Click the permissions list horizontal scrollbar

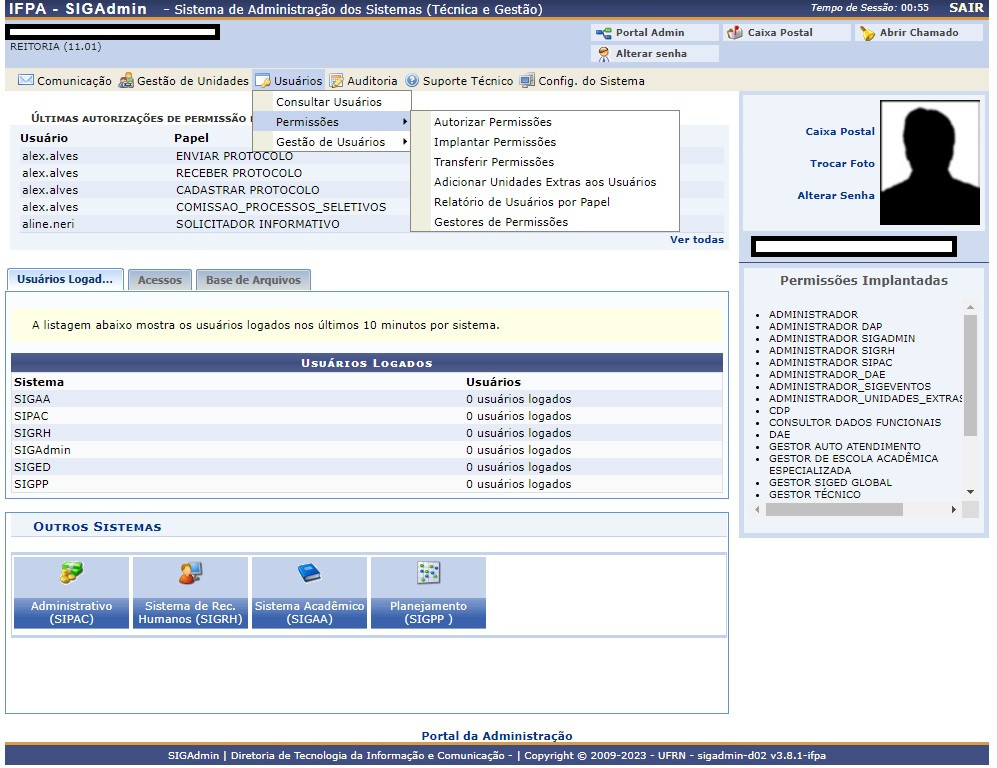coord(834,509)
